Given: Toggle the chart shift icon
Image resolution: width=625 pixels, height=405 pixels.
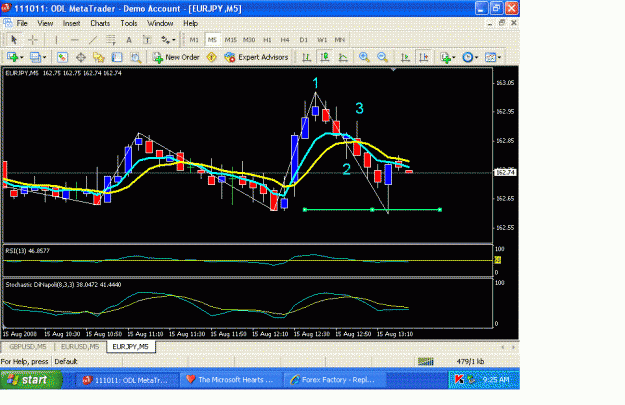Looking at the screenshot, I should (x=424, y=57).
